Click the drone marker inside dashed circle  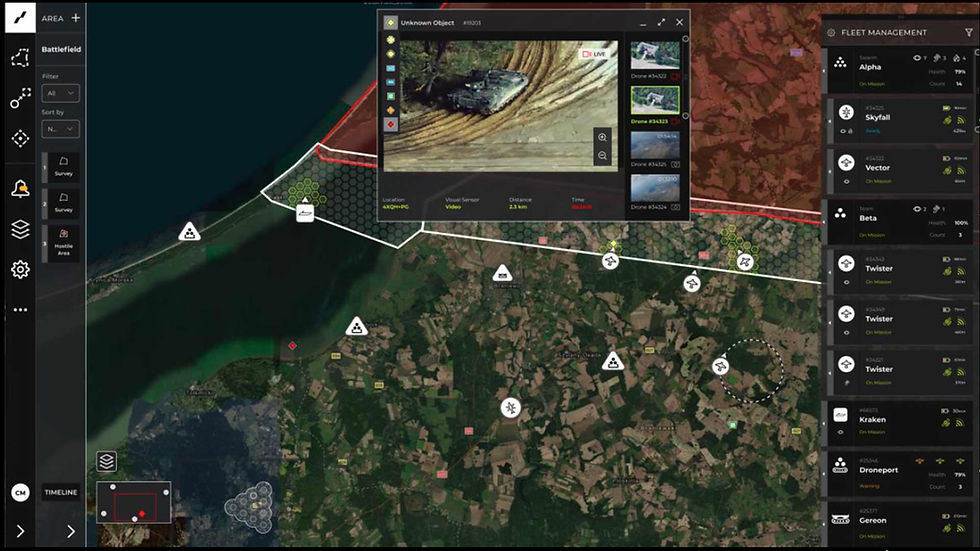pos(721,365)
